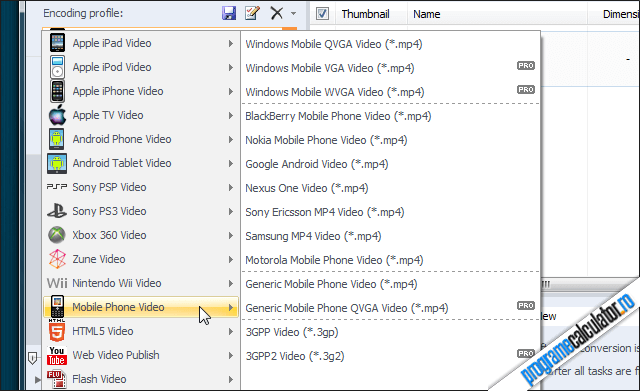Click the Zune Video icon

coord(57,259)
